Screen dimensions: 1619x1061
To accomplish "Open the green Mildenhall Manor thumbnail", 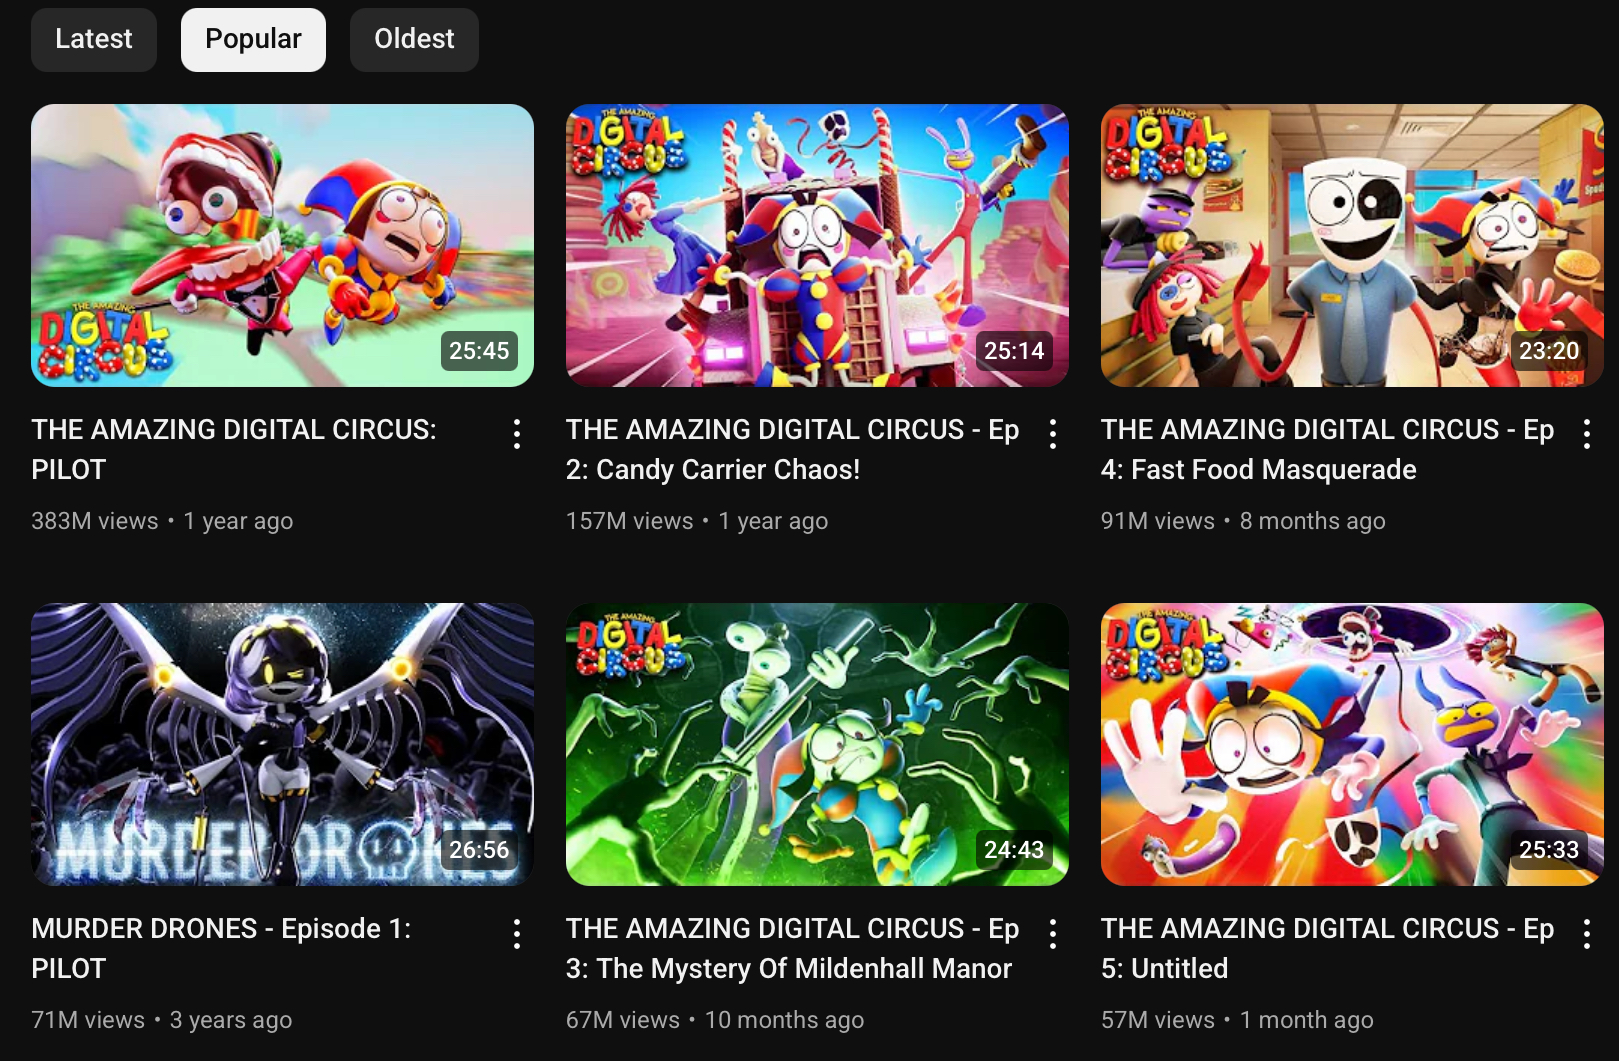I will click(817, 744).
